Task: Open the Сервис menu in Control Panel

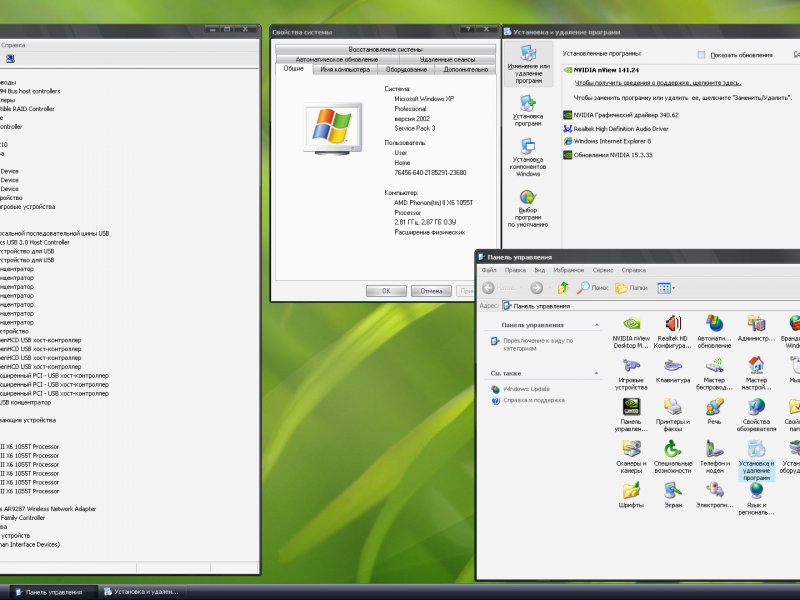Action: point(603,270)
